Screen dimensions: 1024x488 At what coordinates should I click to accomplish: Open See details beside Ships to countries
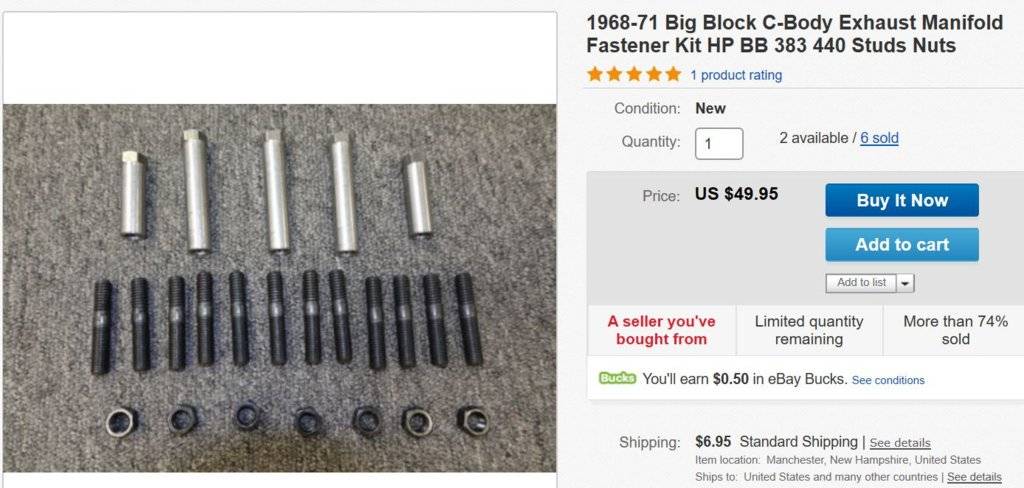[974, 477]
